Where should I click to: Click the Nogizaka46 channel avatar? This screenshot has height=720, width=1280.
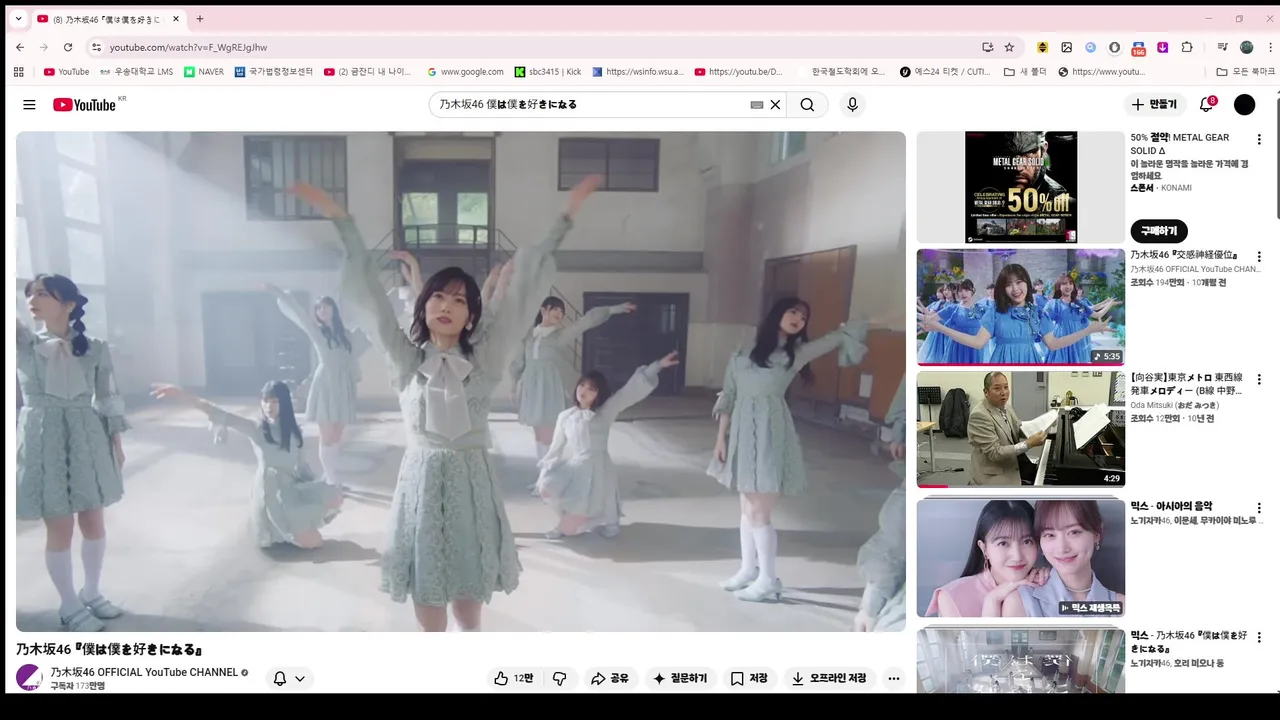point(29,677)
